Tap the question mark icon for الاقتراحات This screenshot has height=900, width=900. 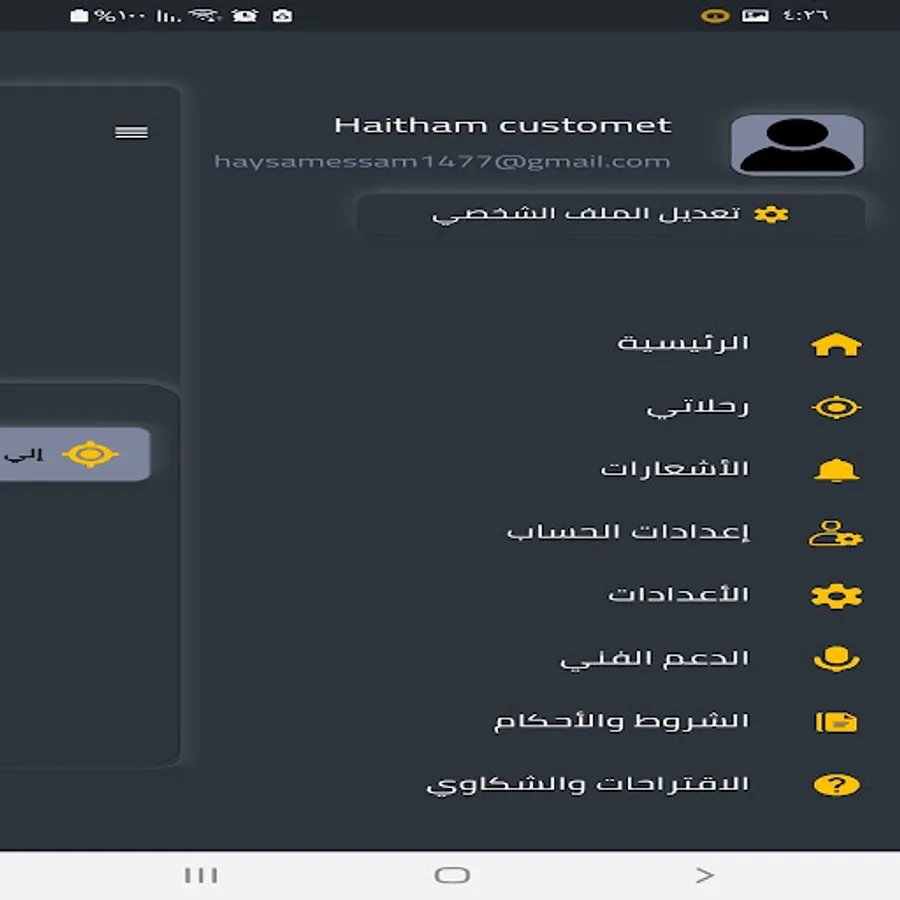(836, 785)
